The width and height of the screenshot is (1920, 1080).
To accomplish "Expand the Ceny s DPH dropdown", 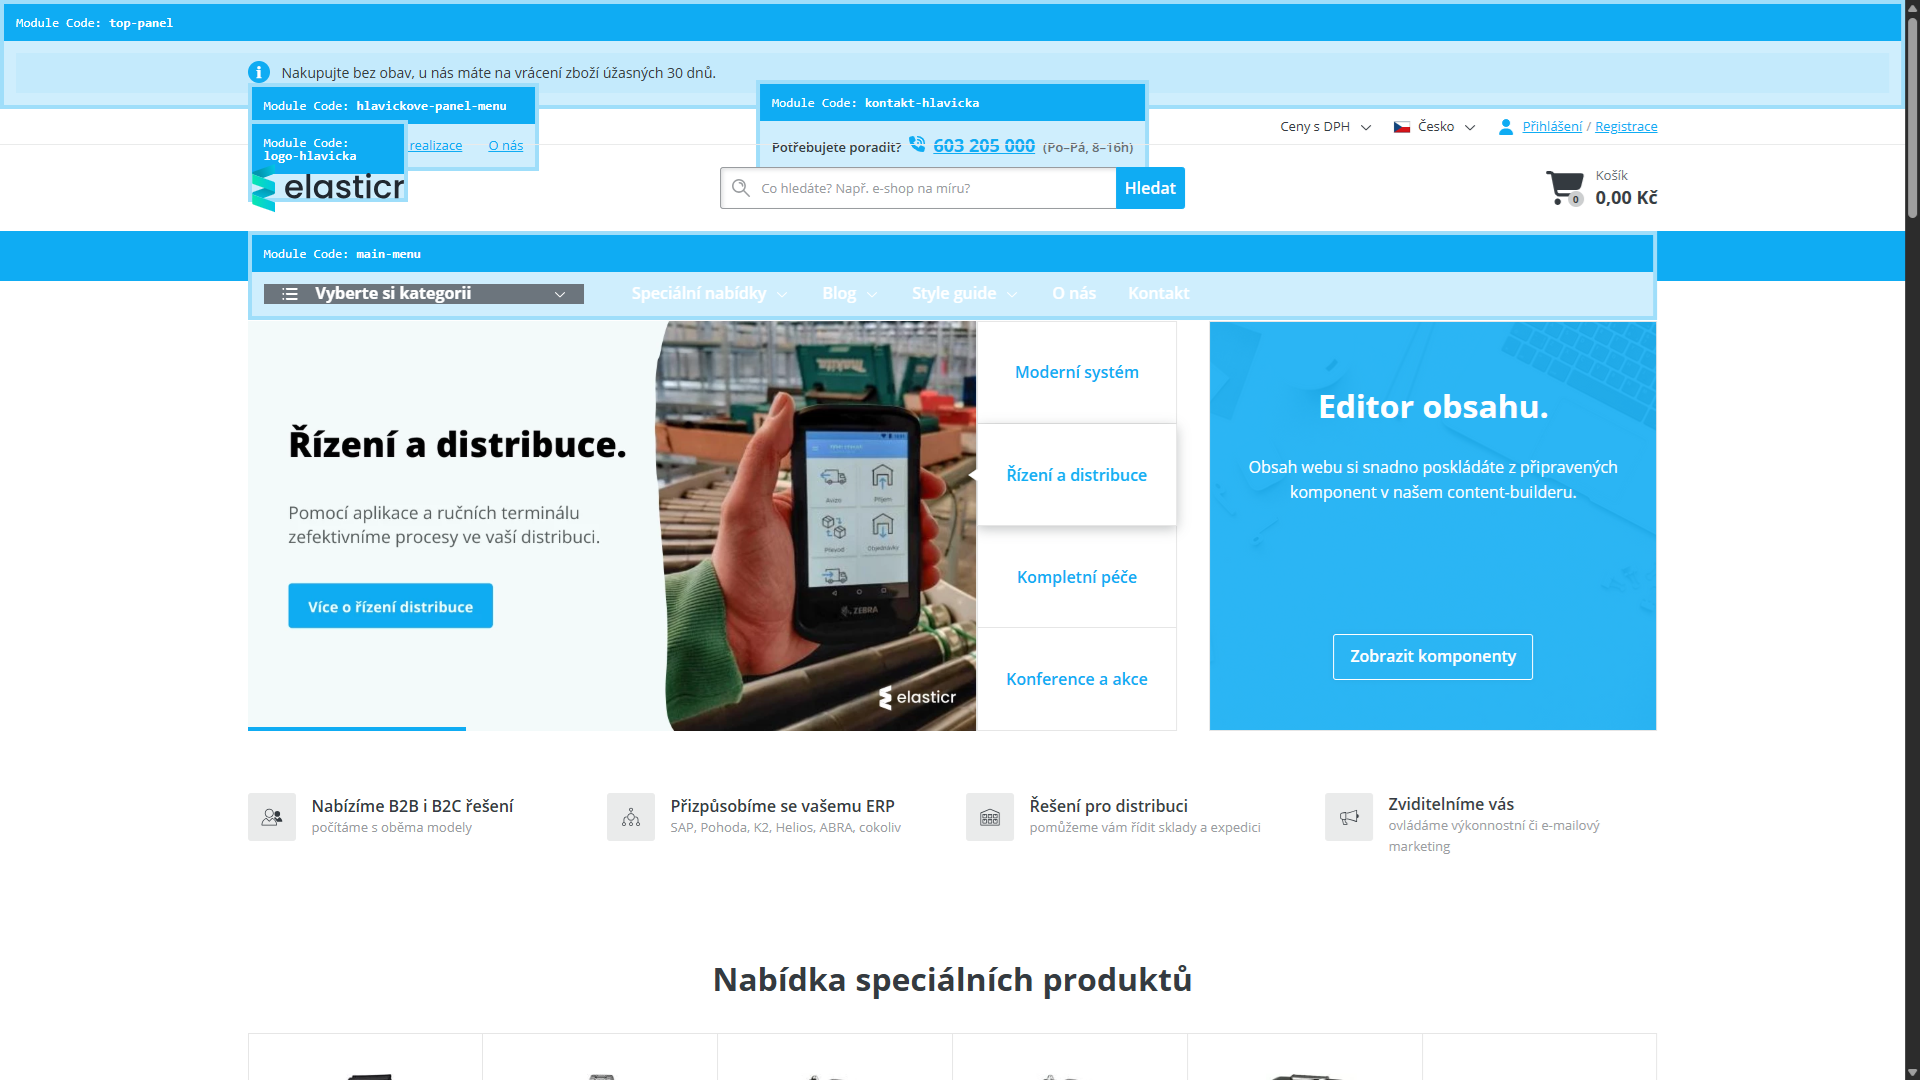I will click(1325, 127).
